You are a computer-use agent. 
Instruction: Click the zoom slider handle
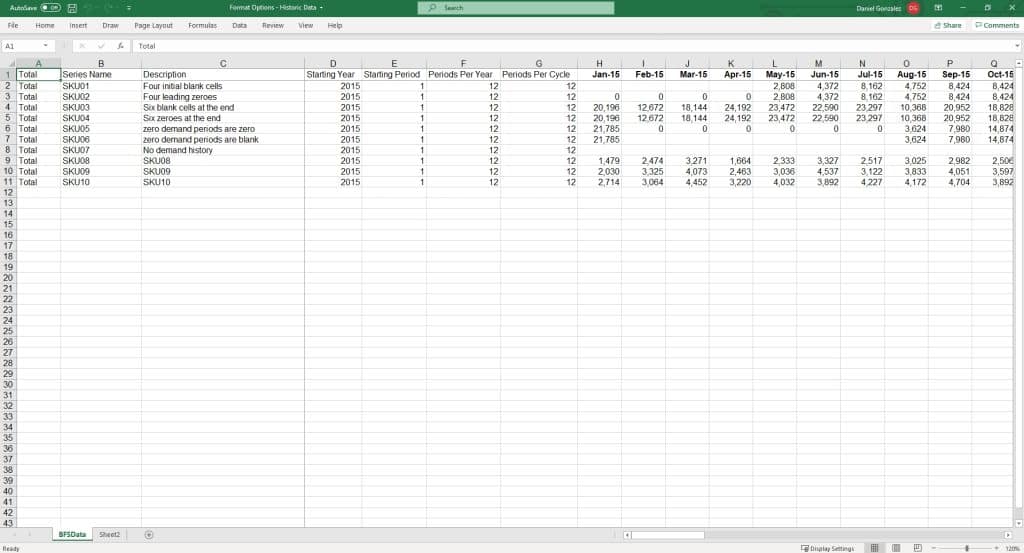(967, 548)
